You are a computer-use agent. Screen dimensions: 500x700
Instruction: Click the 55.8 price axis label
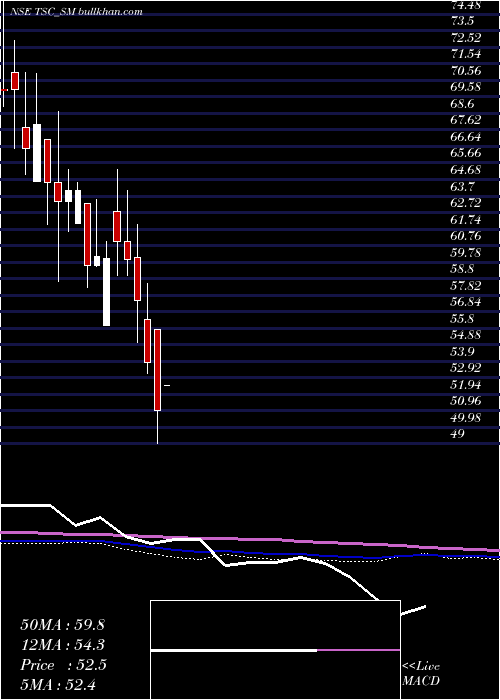(463, 318)
